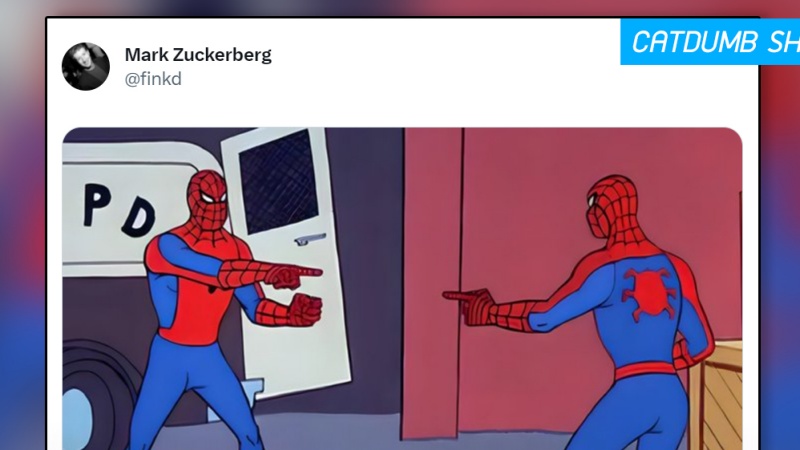Click the van door's metal handle
The height and width of the screenshot is (450, 800).
pos(309,239)
